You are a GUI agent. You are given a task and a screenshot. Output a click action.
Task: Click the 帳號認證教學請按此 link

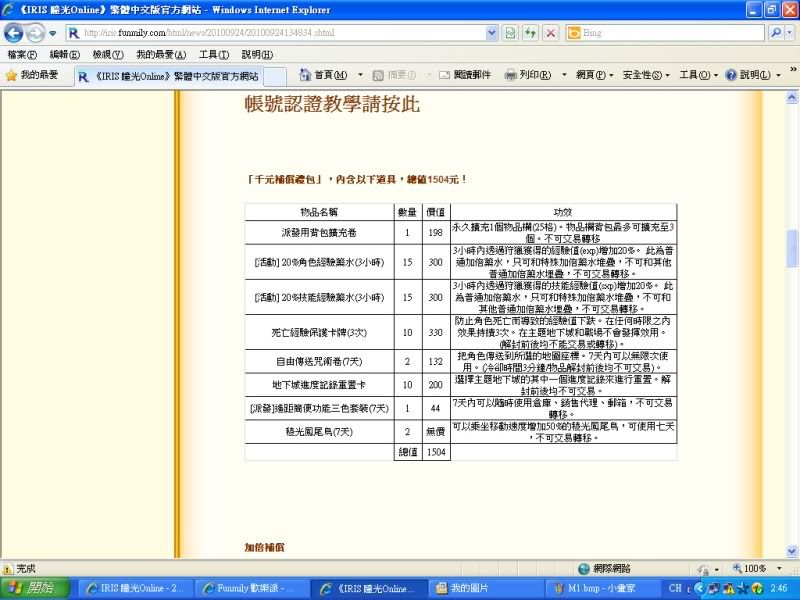coord(332,104)
